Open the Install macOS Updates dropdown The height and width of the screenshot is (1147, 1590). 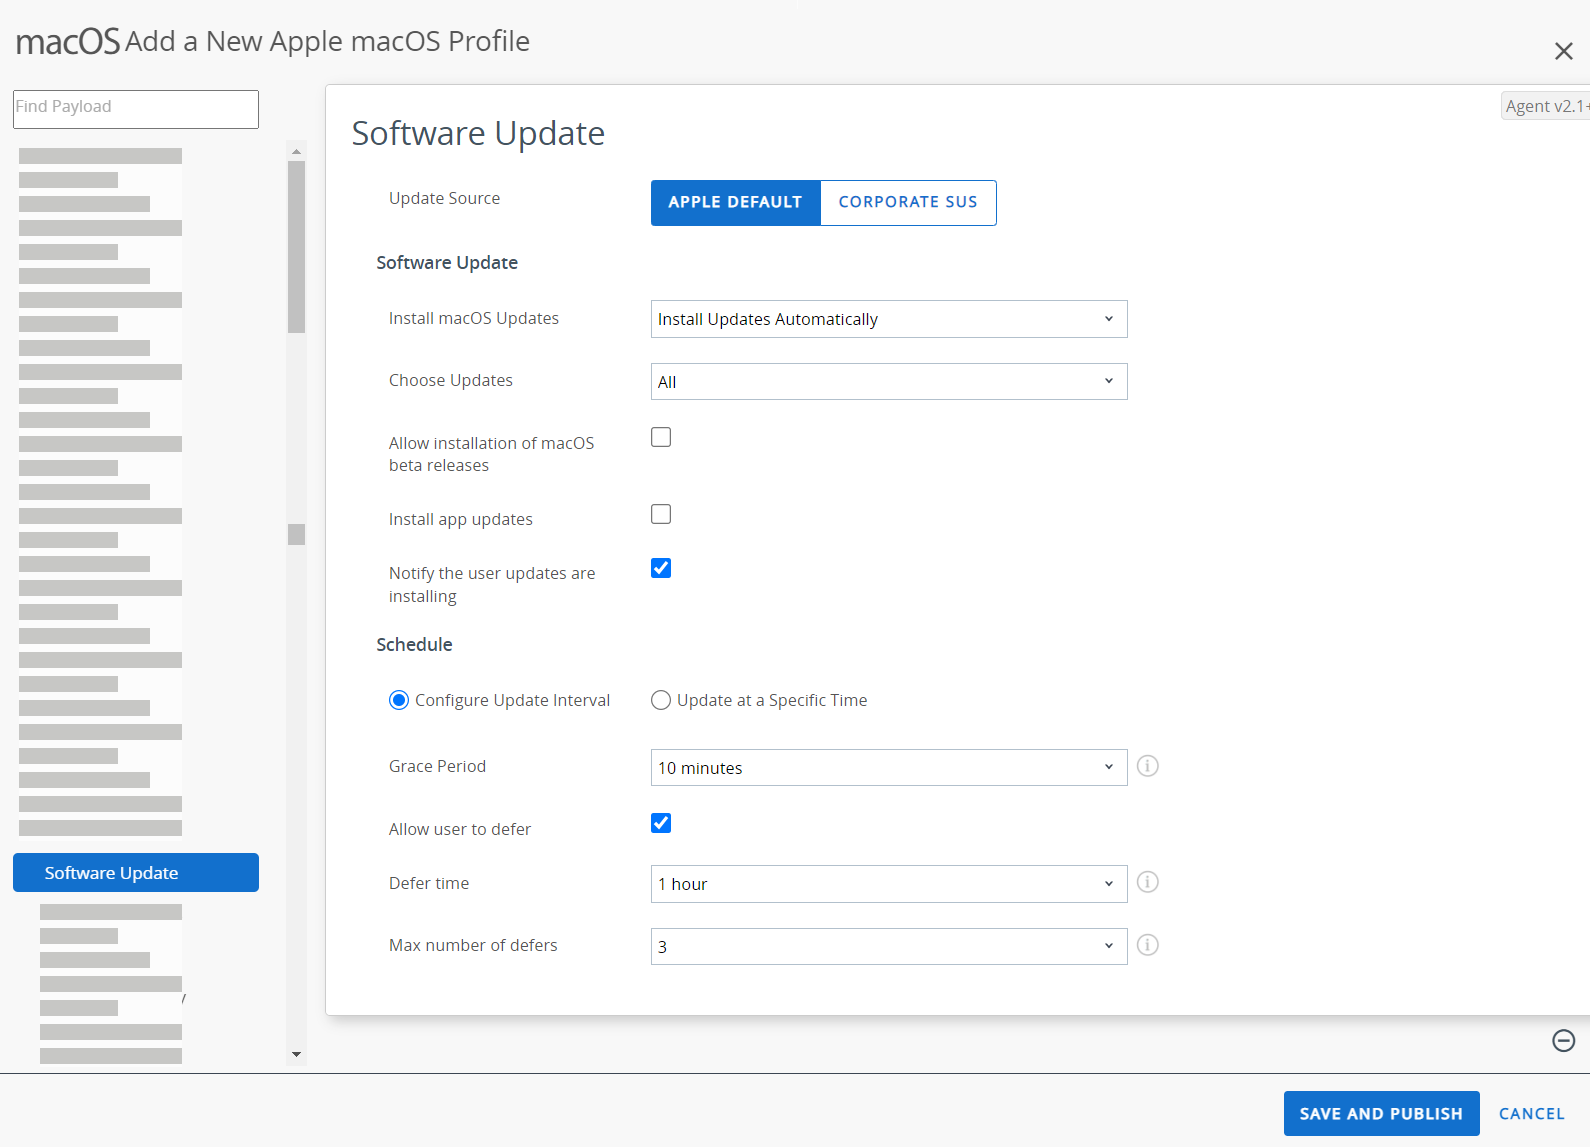point(889,319)
